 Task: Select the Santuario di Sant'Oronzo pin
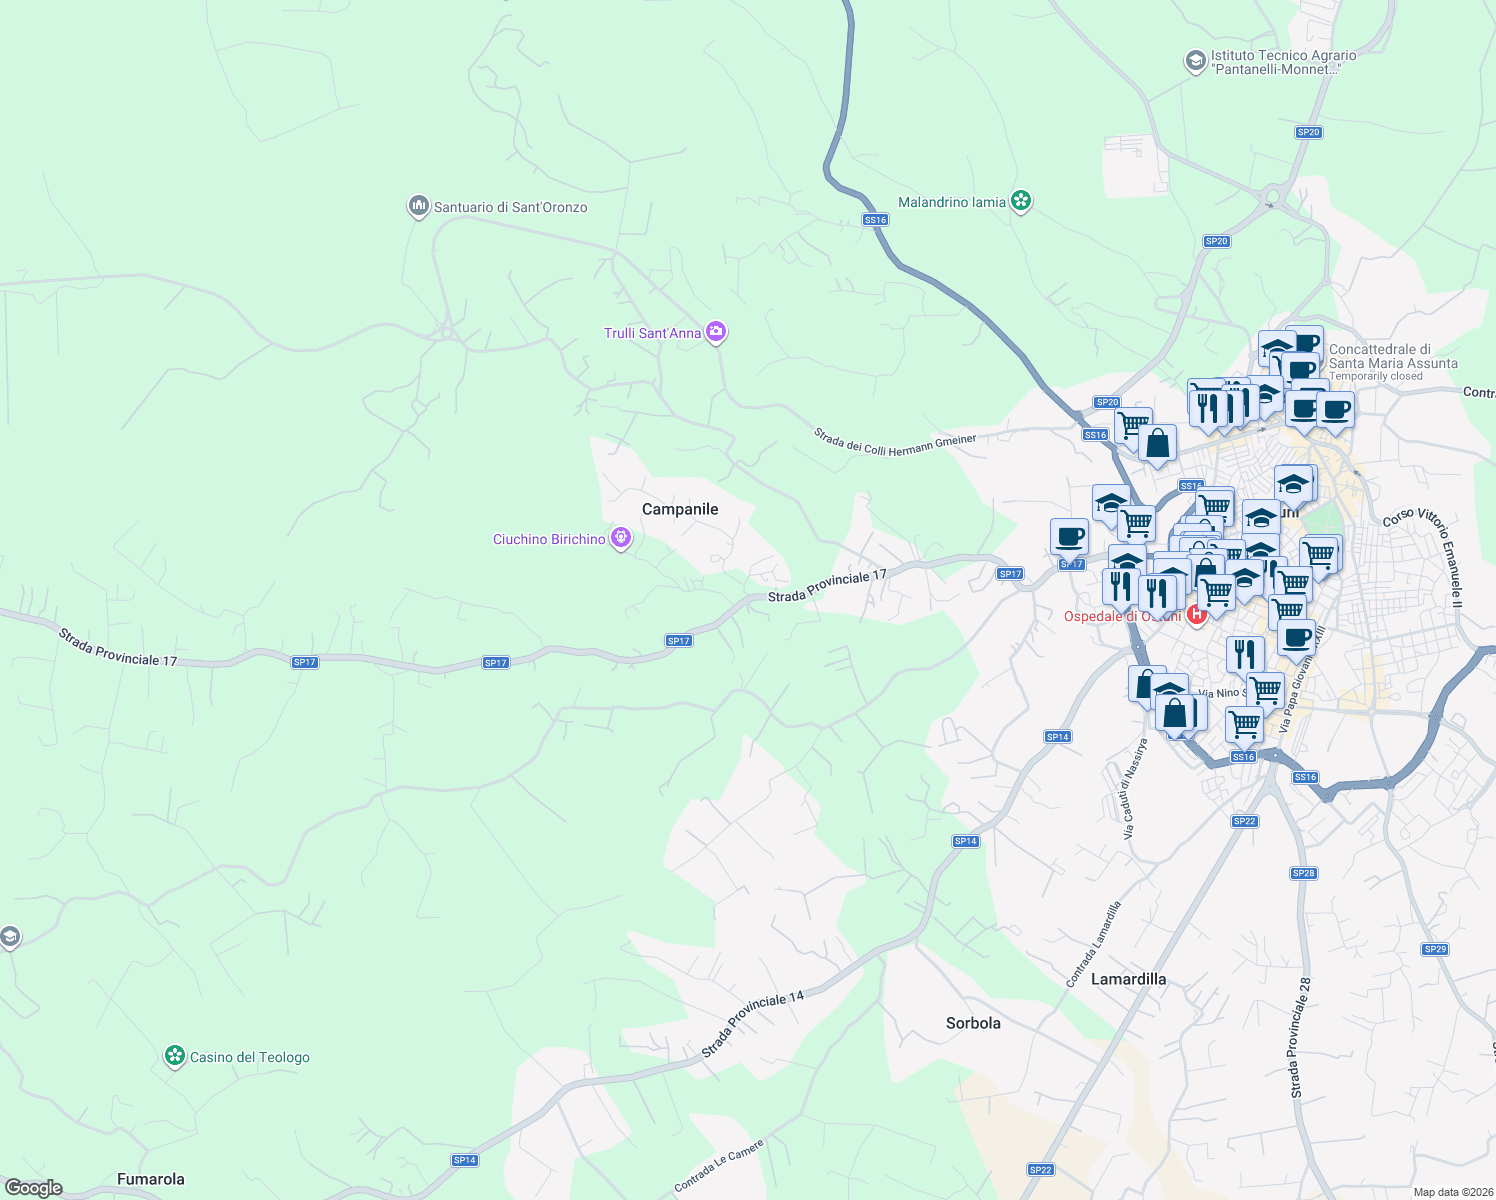tap(418, 205)
